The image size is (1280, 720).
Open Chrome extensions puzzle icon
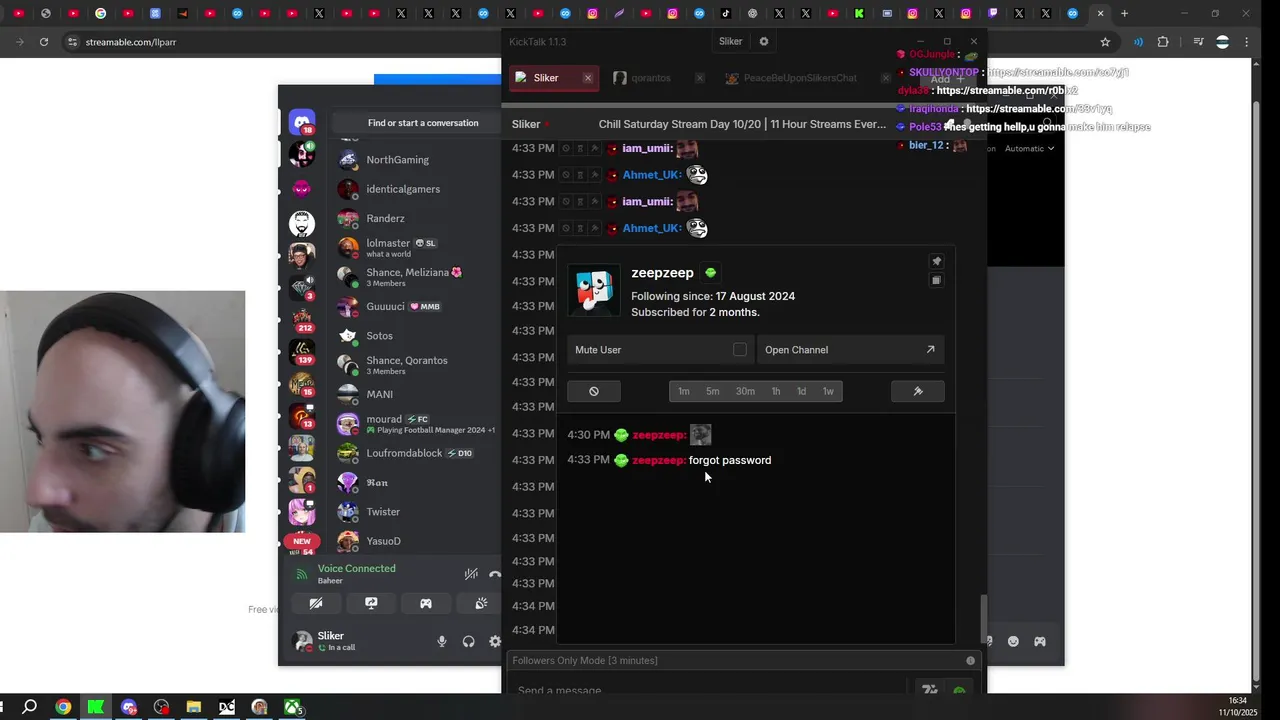pyautogui.click(x=1163, y=42)
